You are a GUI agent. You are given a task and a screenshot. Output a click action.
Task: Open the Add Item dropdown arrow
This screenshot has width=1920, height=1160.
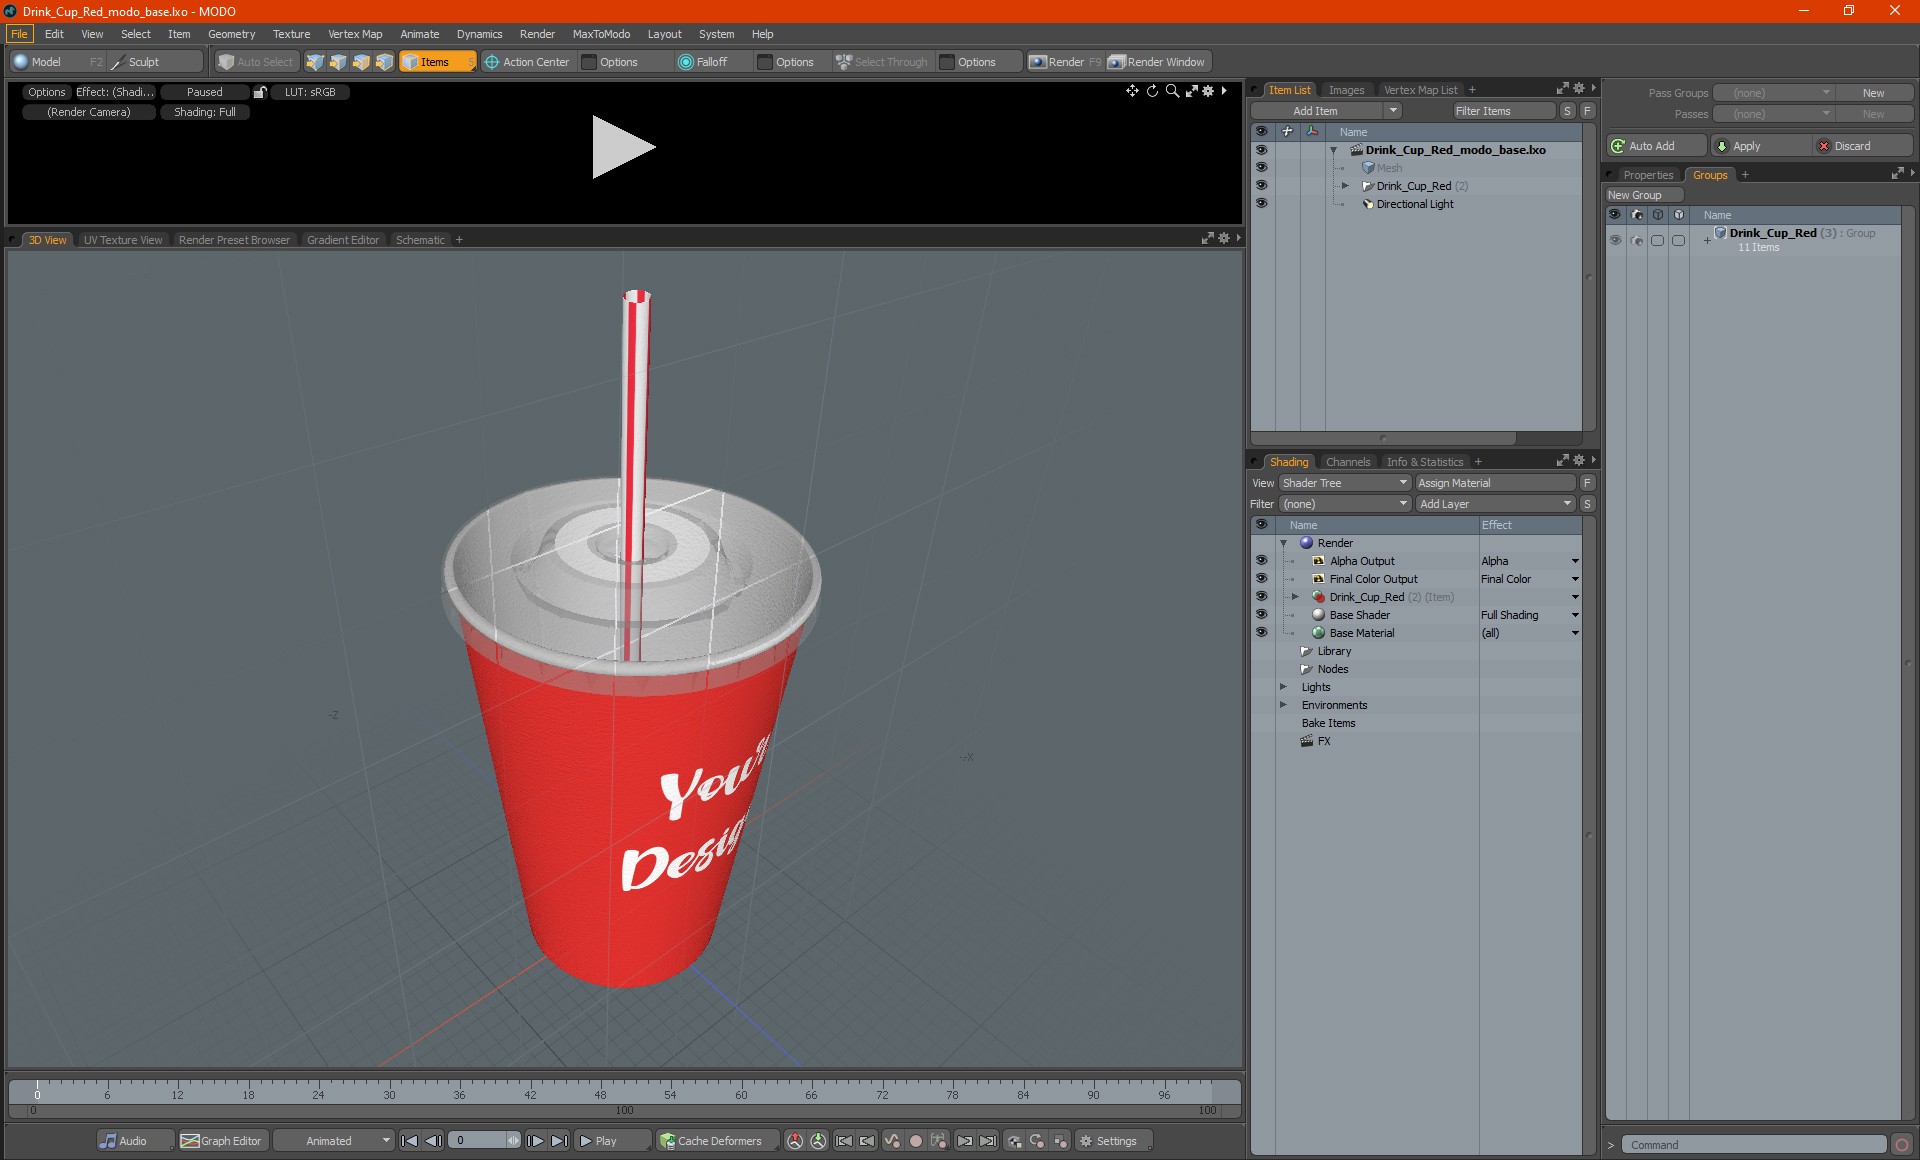point(1393,111)
